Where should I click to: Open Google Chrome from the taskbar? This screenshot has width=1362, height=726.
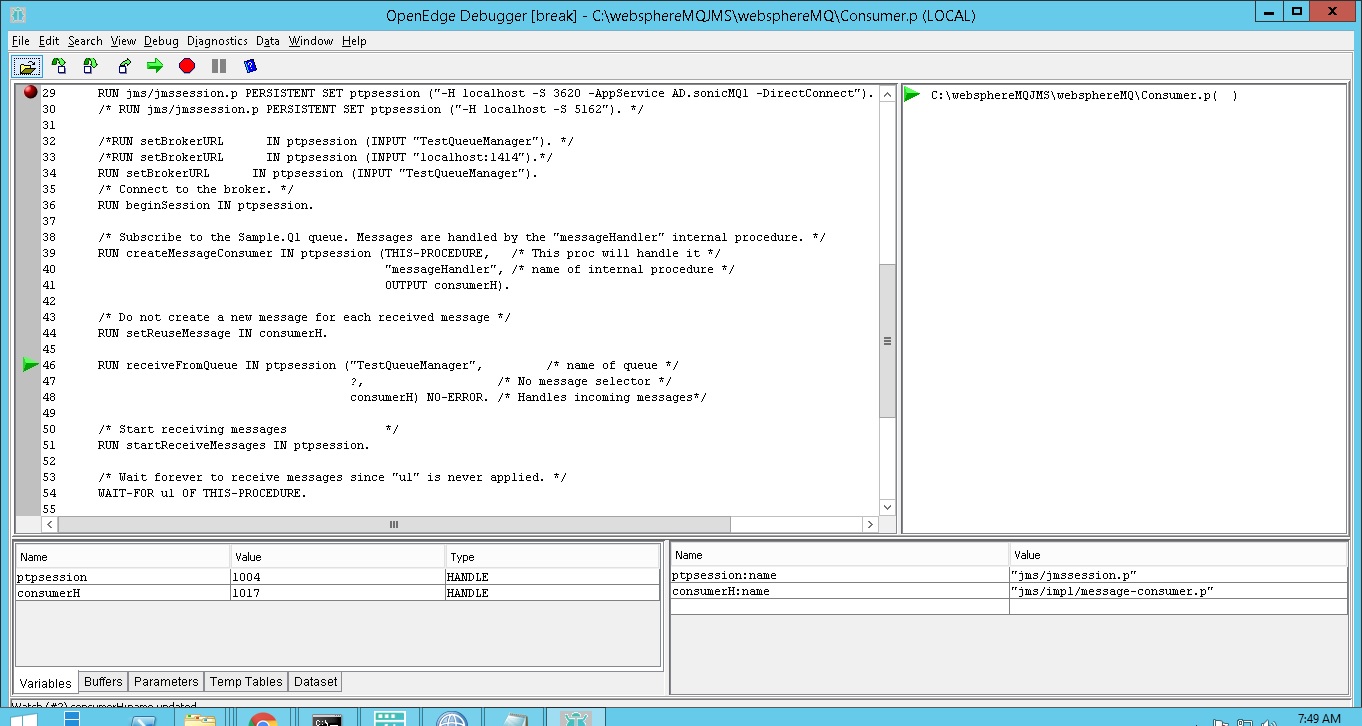point(263,718)
